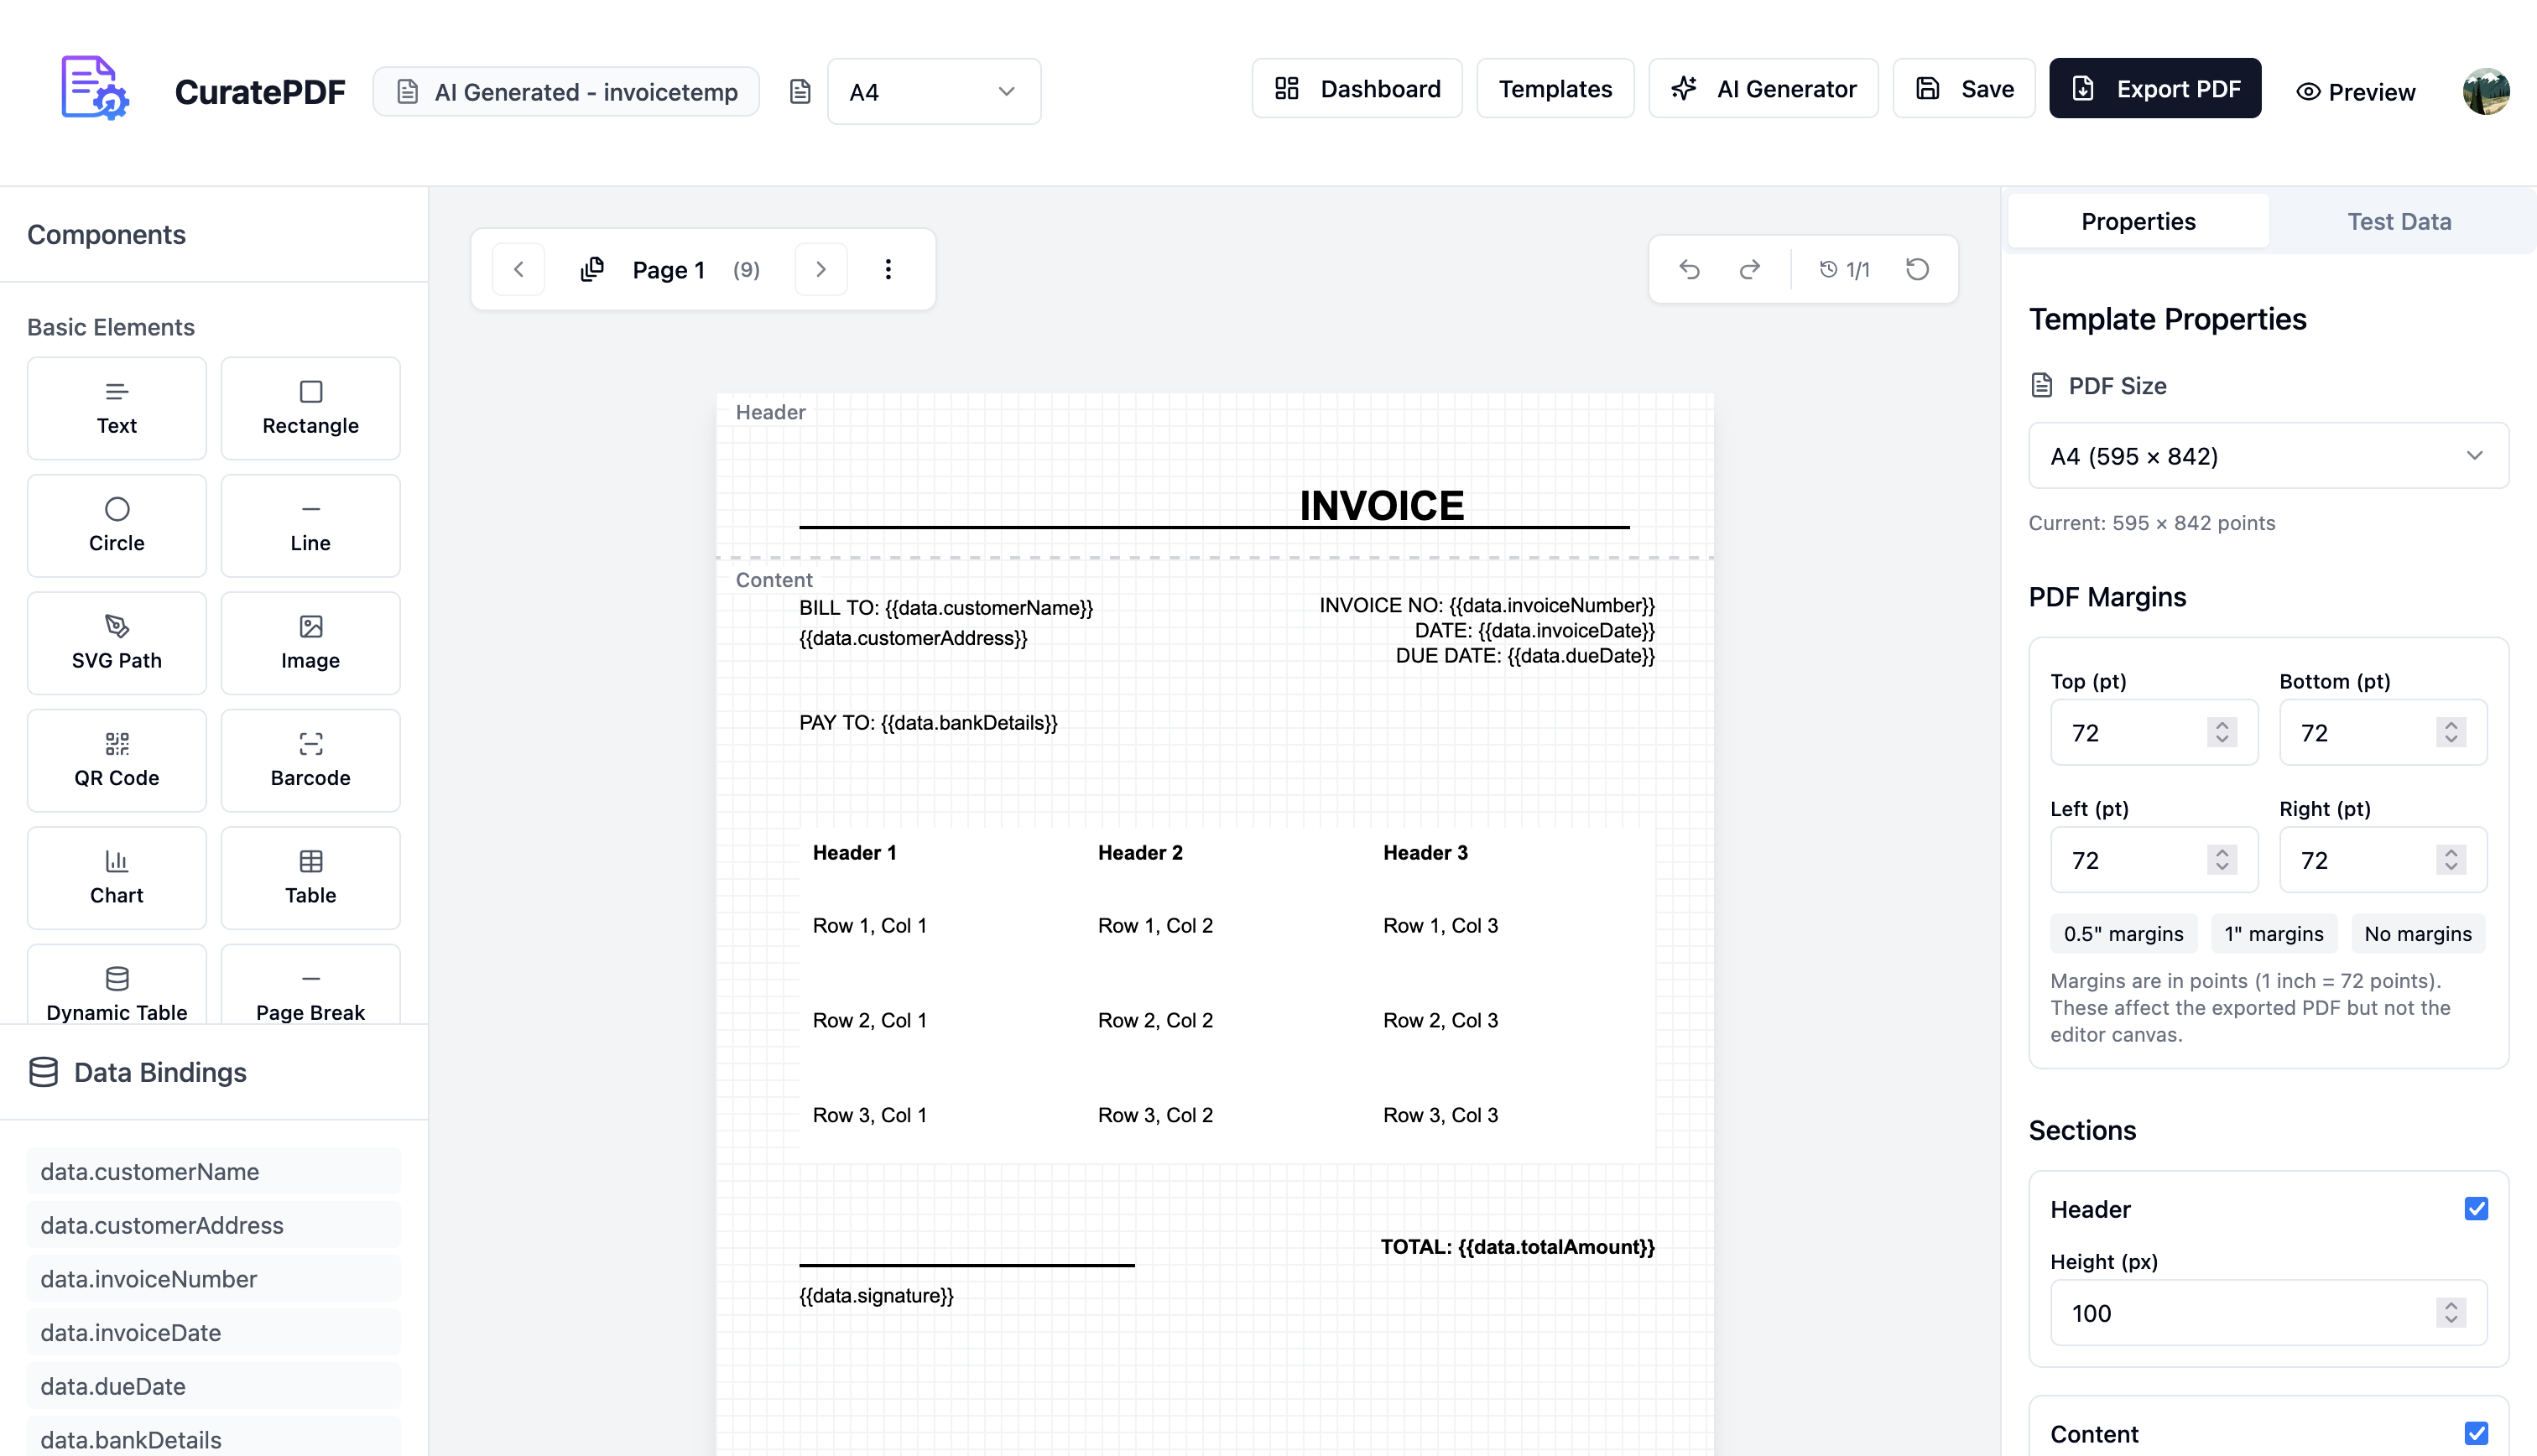
Task: Apply the 0.5" margins preset
Action: point(2122,933)
